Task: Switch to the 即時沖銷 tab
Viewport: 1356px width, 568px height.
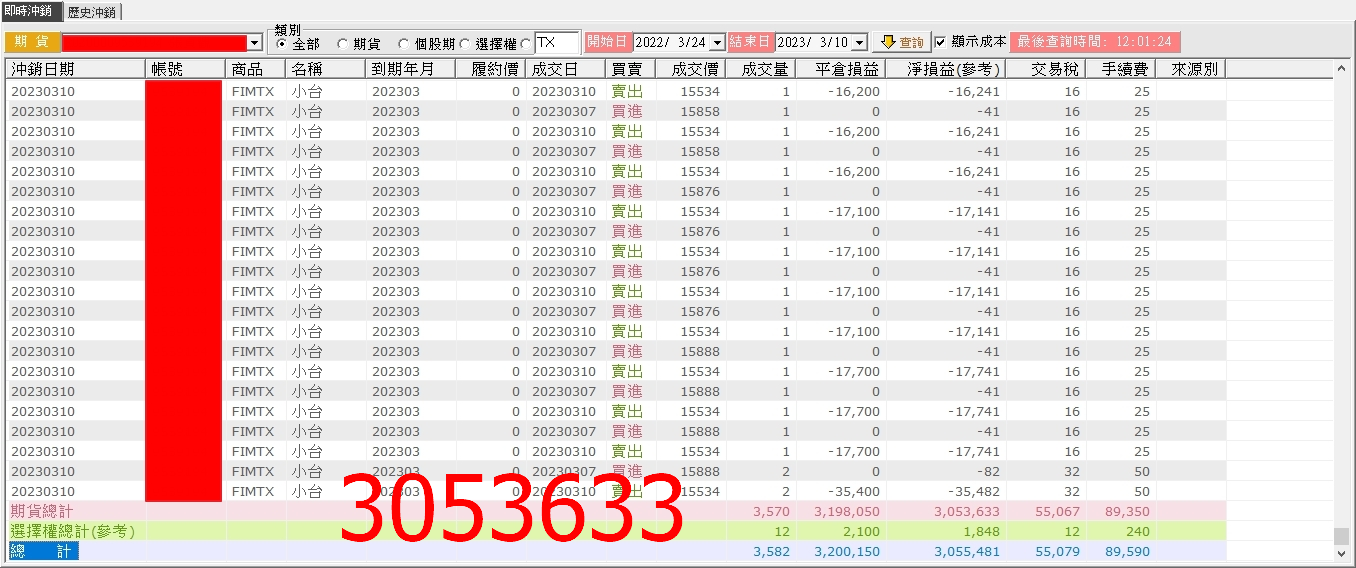Action: click(32, 11)
